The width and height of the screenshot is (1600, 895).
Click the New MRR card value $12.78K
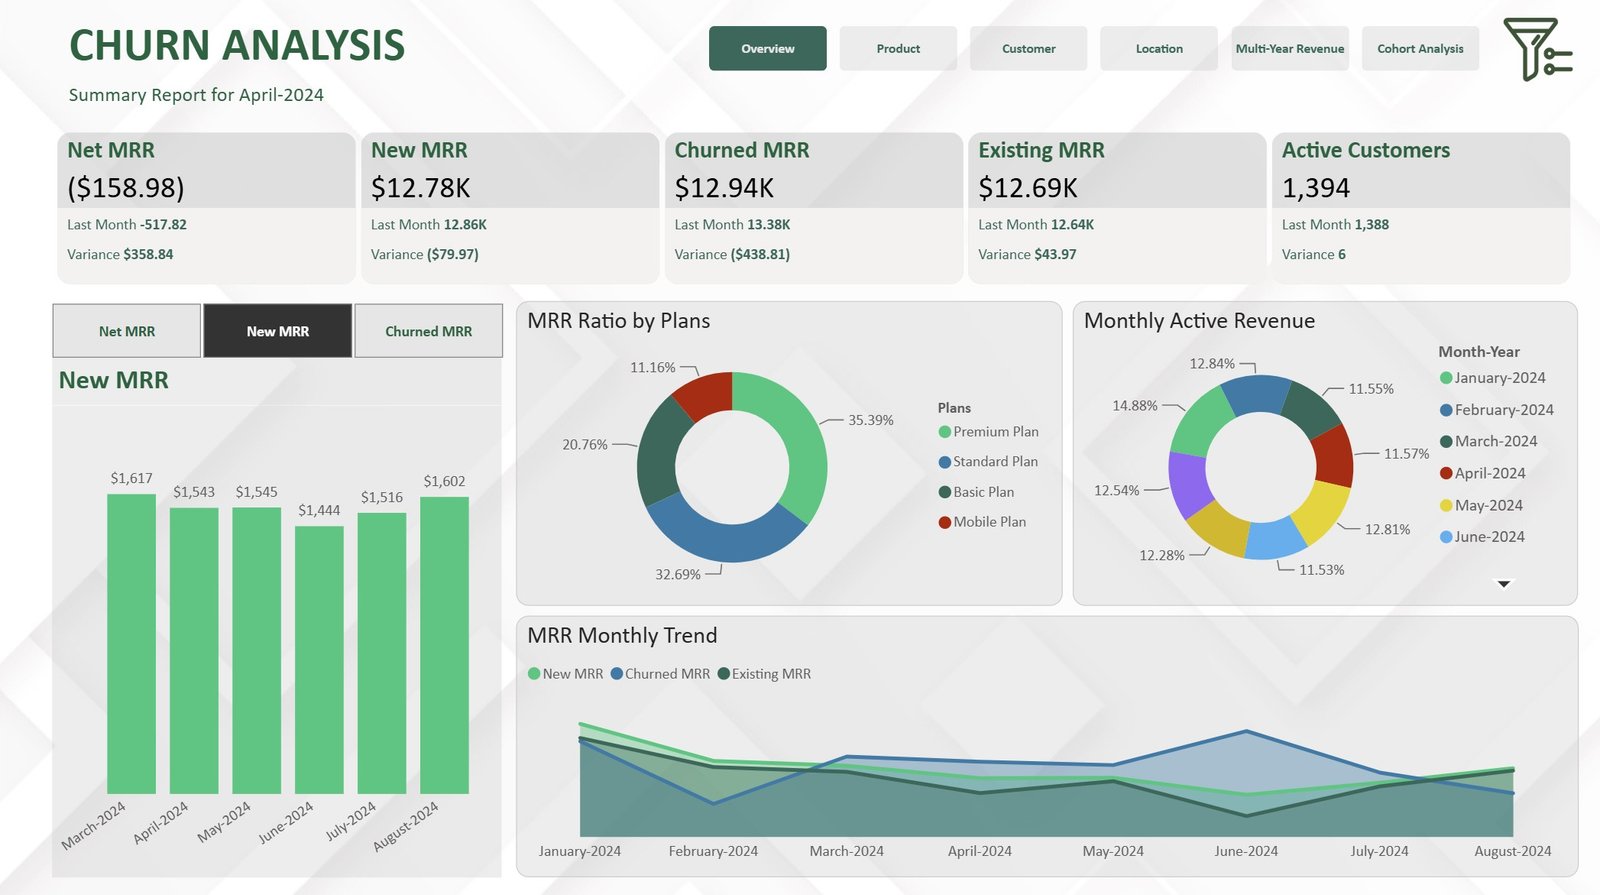coord(420,188)
